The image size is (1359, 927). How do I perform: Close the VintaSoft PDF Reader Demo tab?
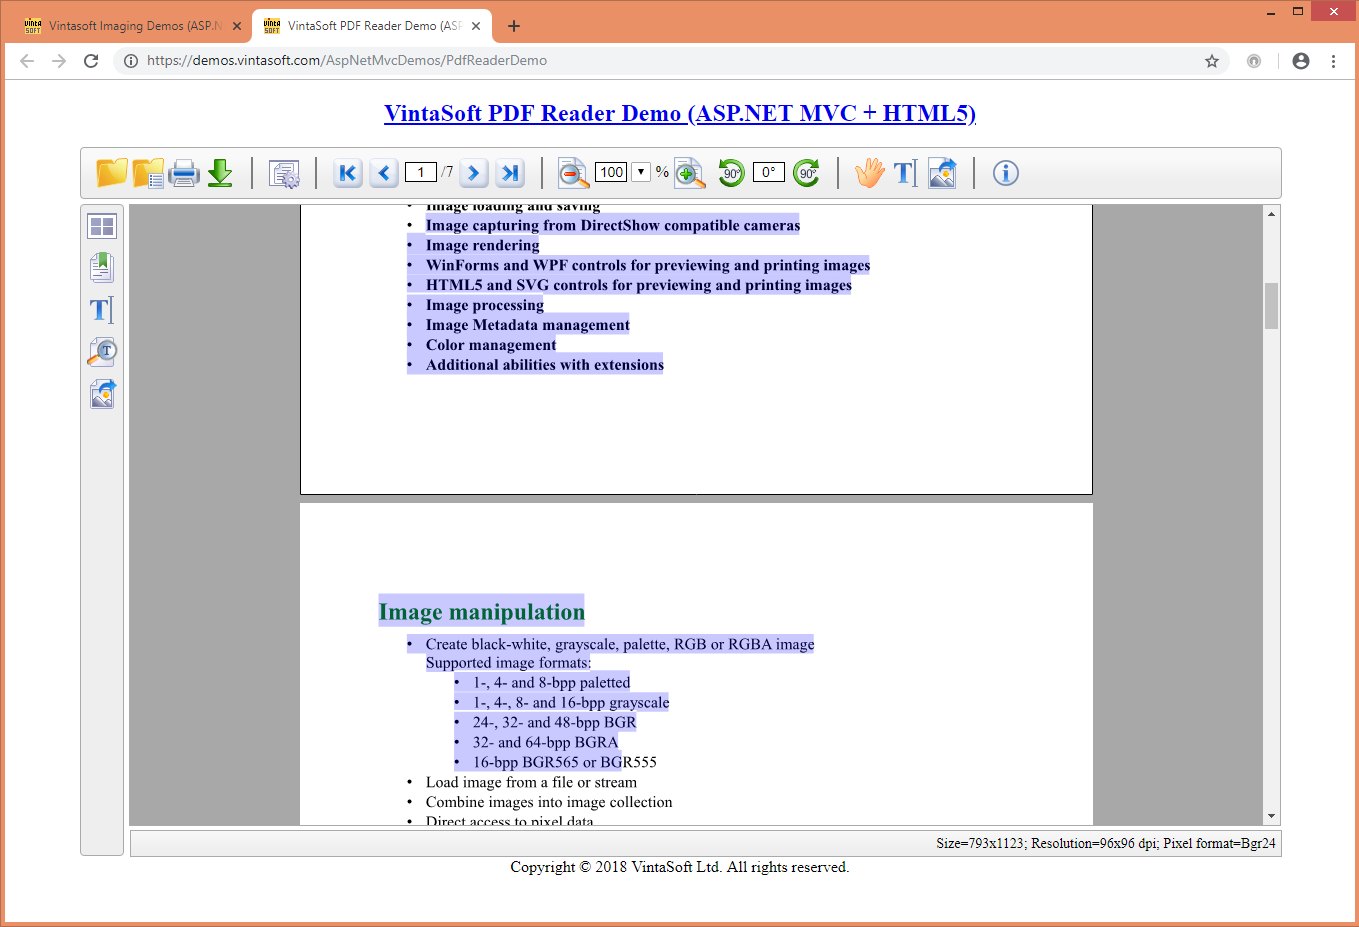point(476,26)
